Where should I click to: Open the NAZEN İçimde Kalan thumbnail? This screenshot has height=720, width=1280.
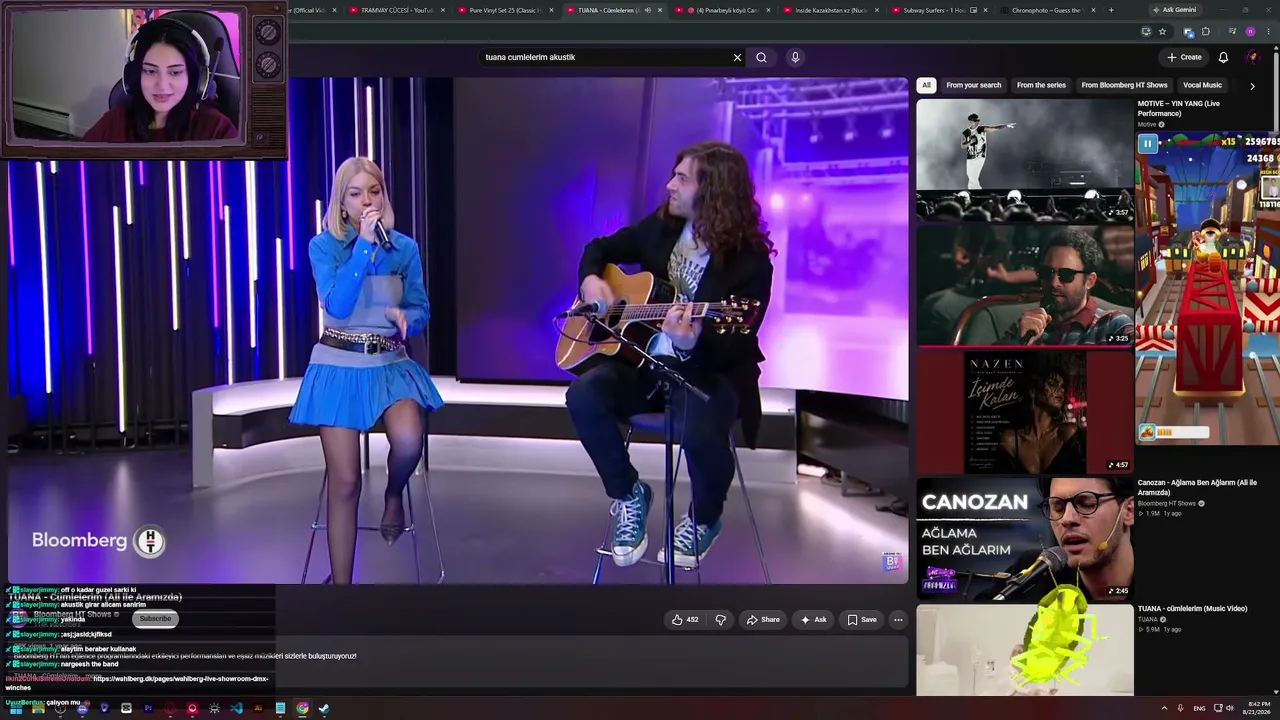pos(1024,411)
